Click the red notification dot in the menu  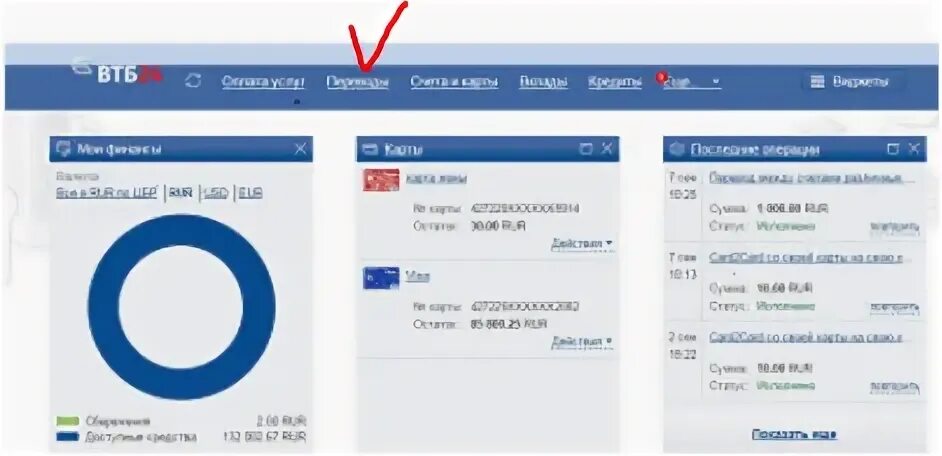(x=661, y=76)
